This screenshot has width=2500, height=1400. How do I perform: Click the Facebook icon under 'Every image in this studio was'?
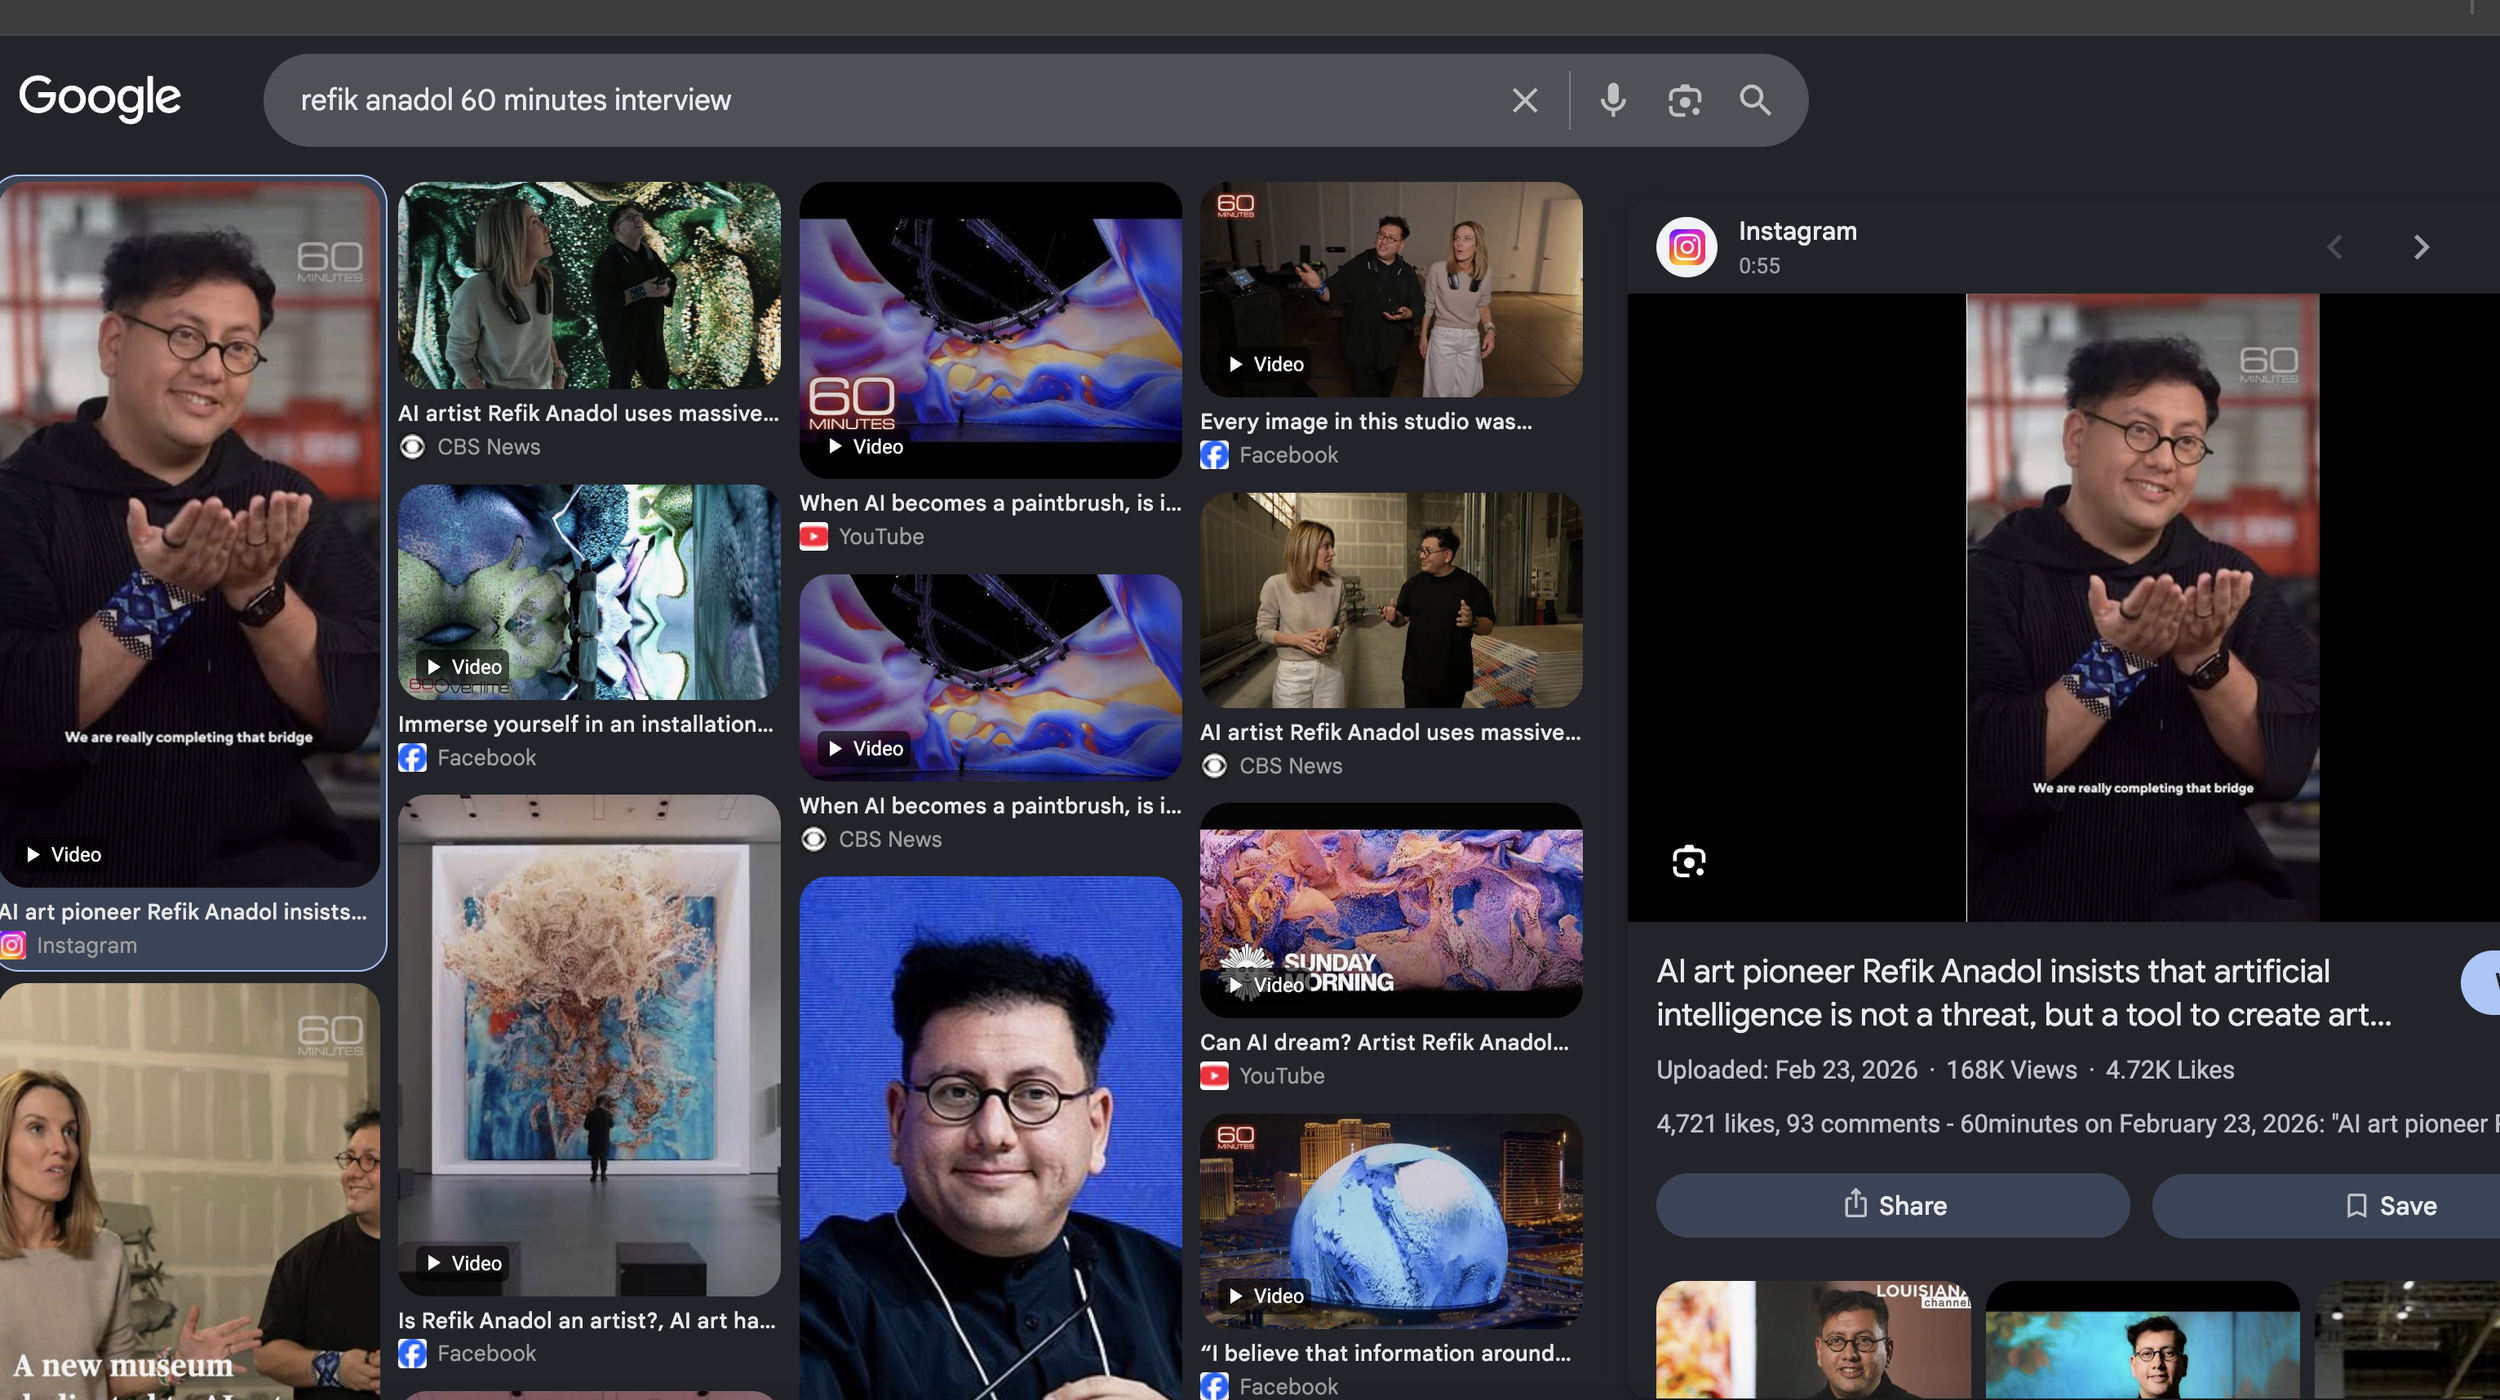(x=1214, y=455)
